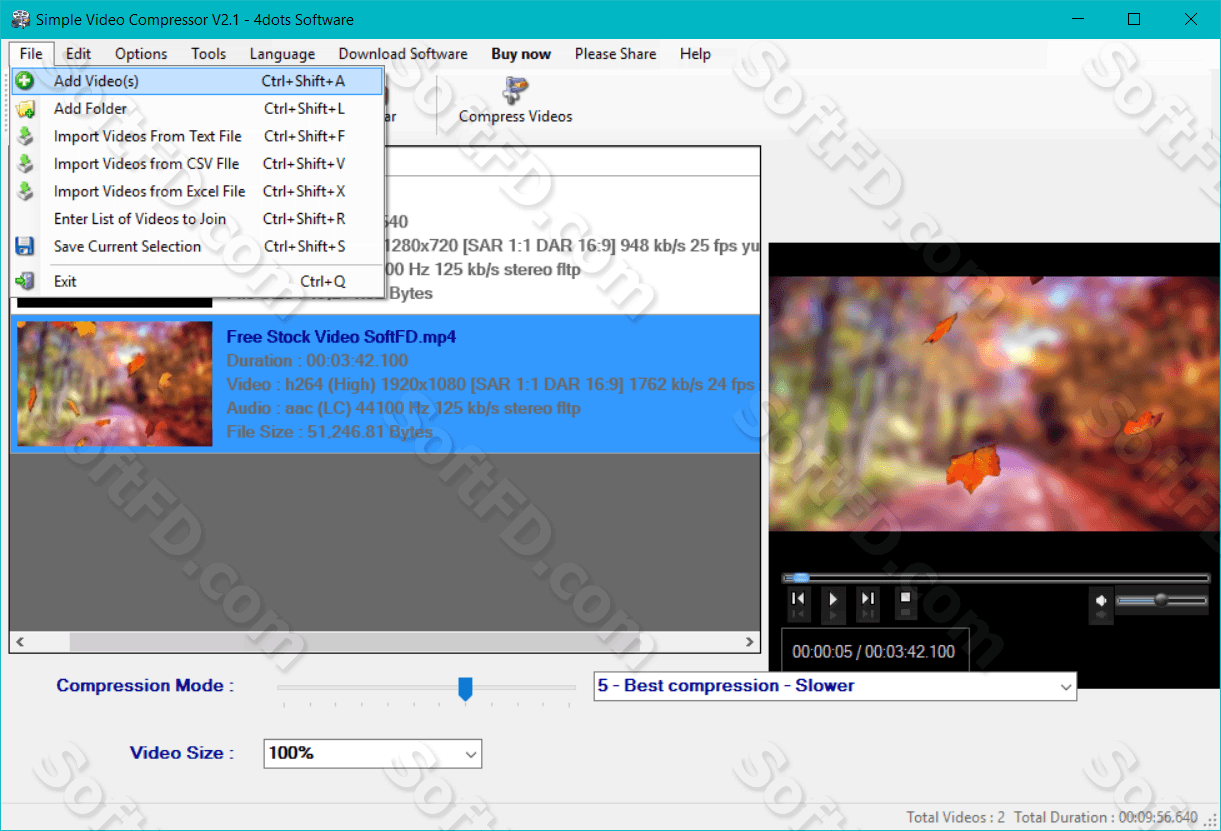Select the Add Video(s) menu entry
Viewport: 1221px width, 831px height.
[x=197, y=81]
